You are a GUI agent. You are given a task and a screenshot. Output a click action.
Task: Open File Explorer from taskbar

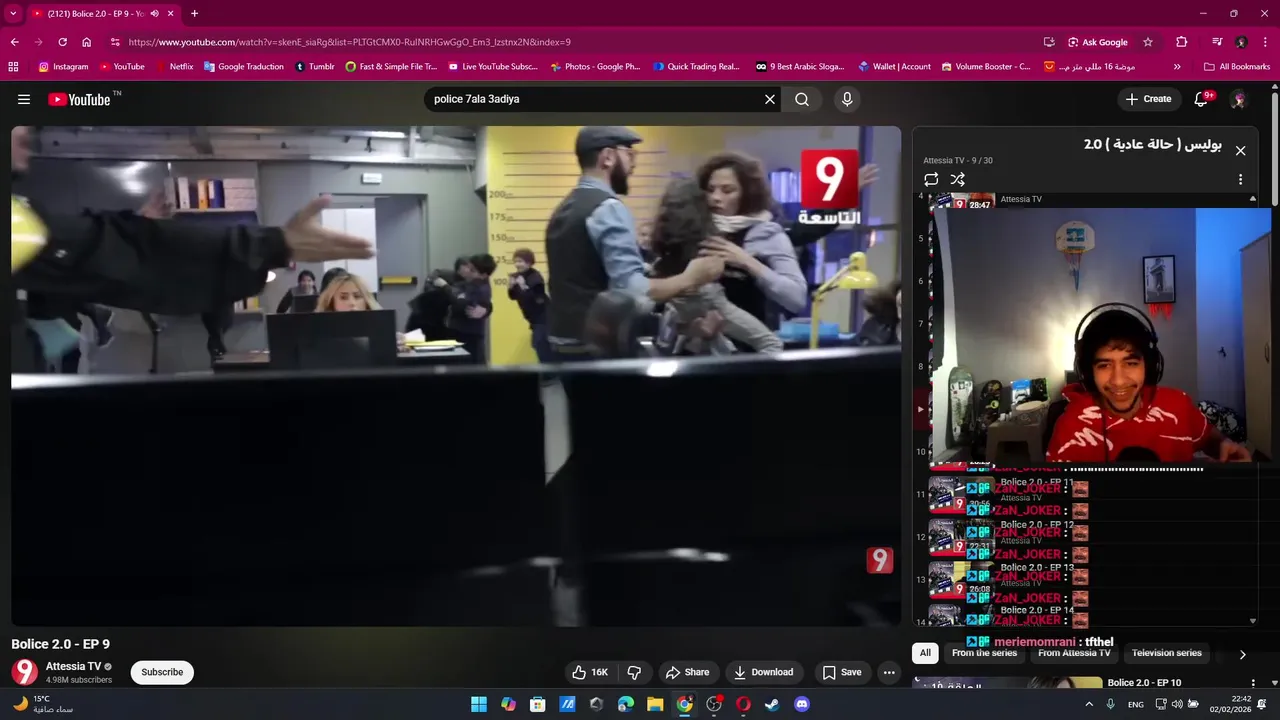click(655, 704)
